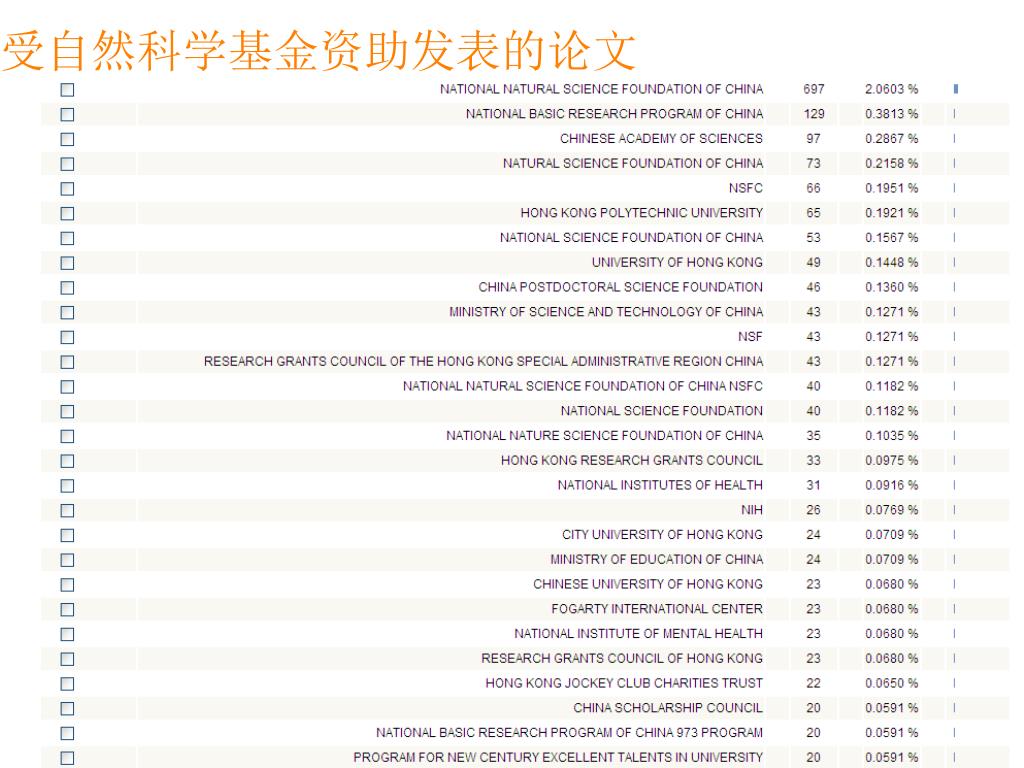
Task: Click the text CHINA POSTDOCTORAL SCIENCE FOUNDATION
Action: pyautogui.click(x=620, y=287)
